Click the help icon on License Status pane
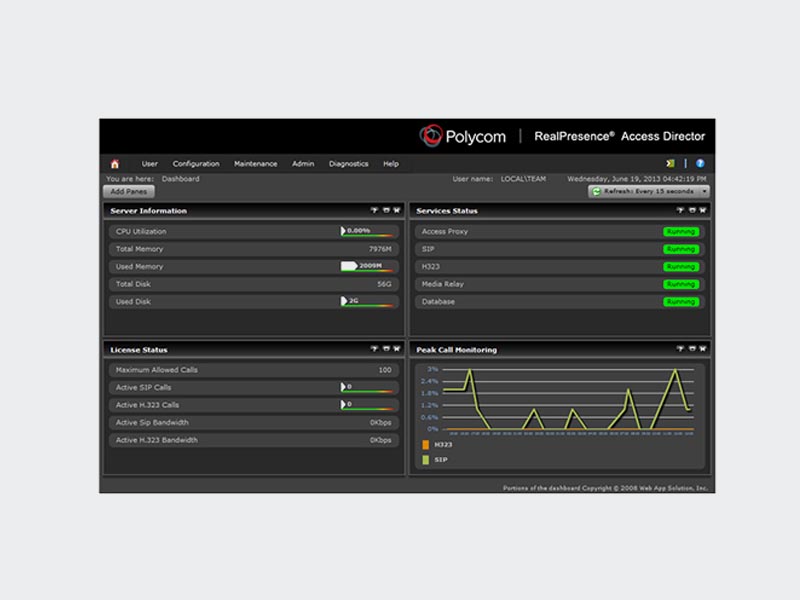The height and width of the screenshot is (600, 800). [376, 350]
